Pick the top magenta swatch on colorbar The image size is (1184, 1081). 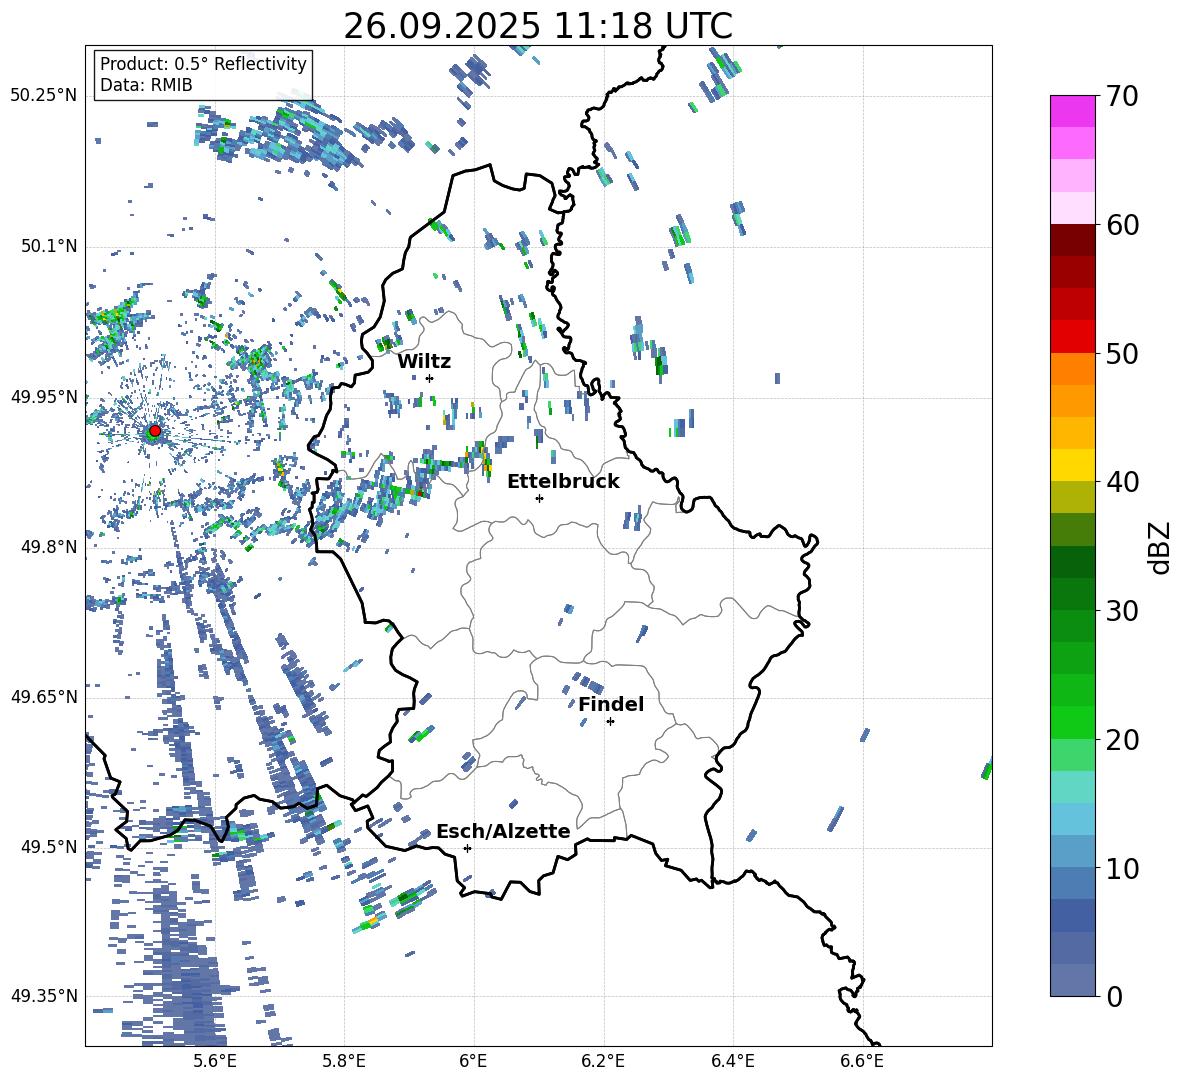tap(1073, 111)
